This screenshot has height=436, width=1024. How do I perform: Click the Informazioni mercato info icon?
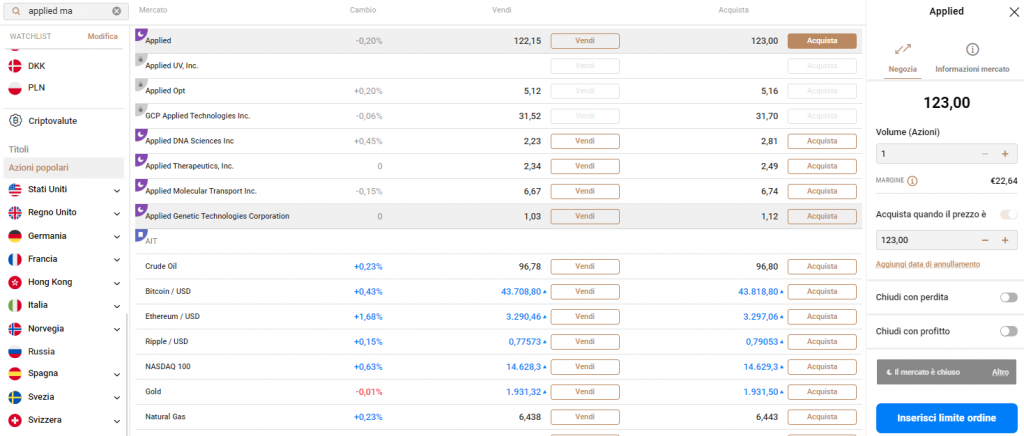[x=972, y=50]
